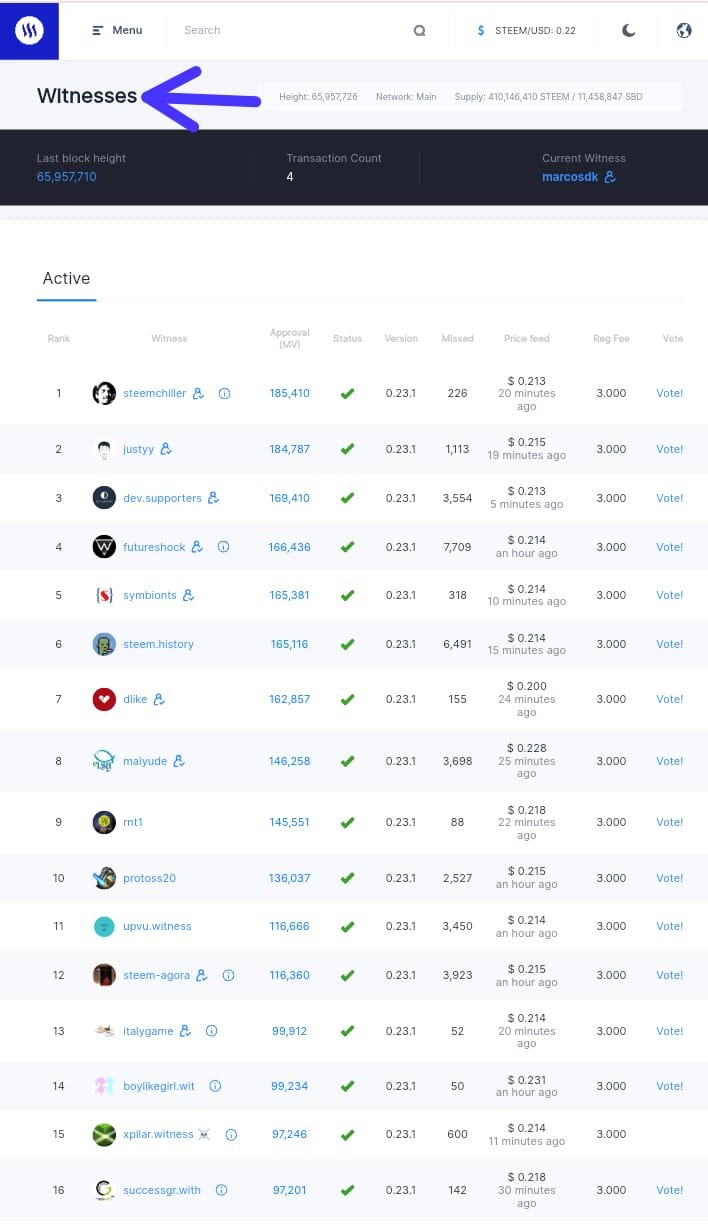Show info icon for futureshock
The width and height of the screenshot is (708, 1230).
[x=223, y=547]
